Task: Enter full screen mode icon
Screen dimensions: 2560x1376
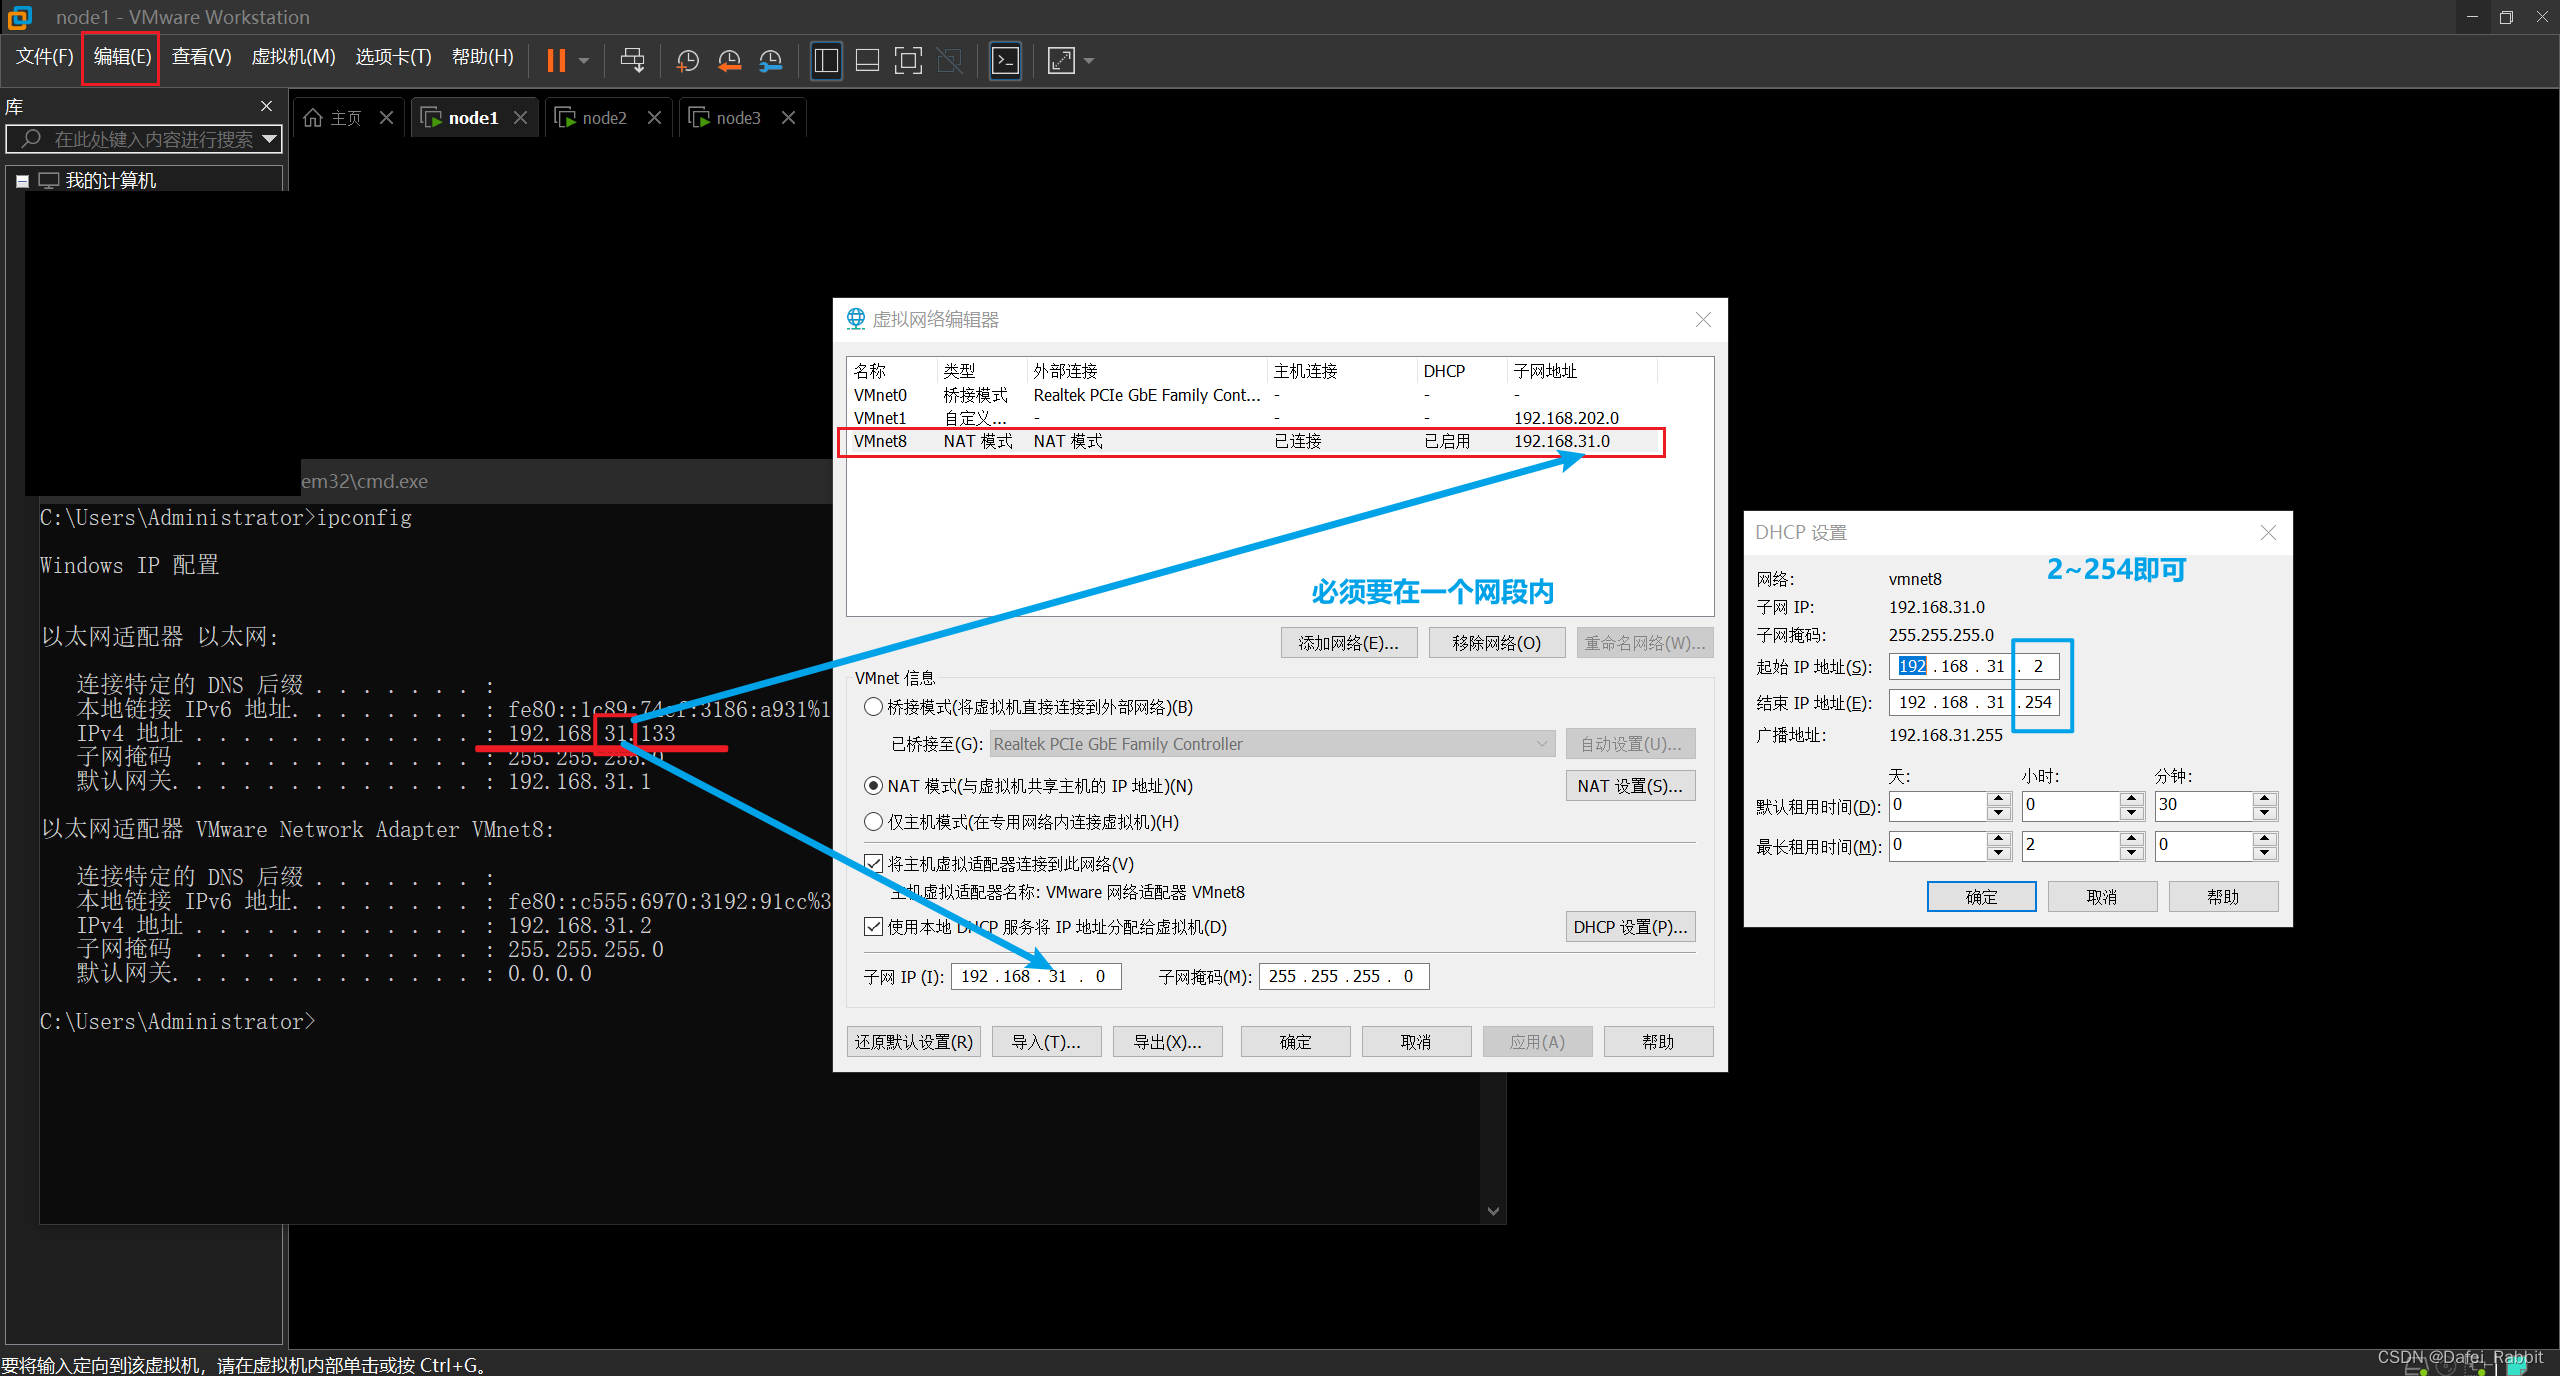Action: coord(908,61)
